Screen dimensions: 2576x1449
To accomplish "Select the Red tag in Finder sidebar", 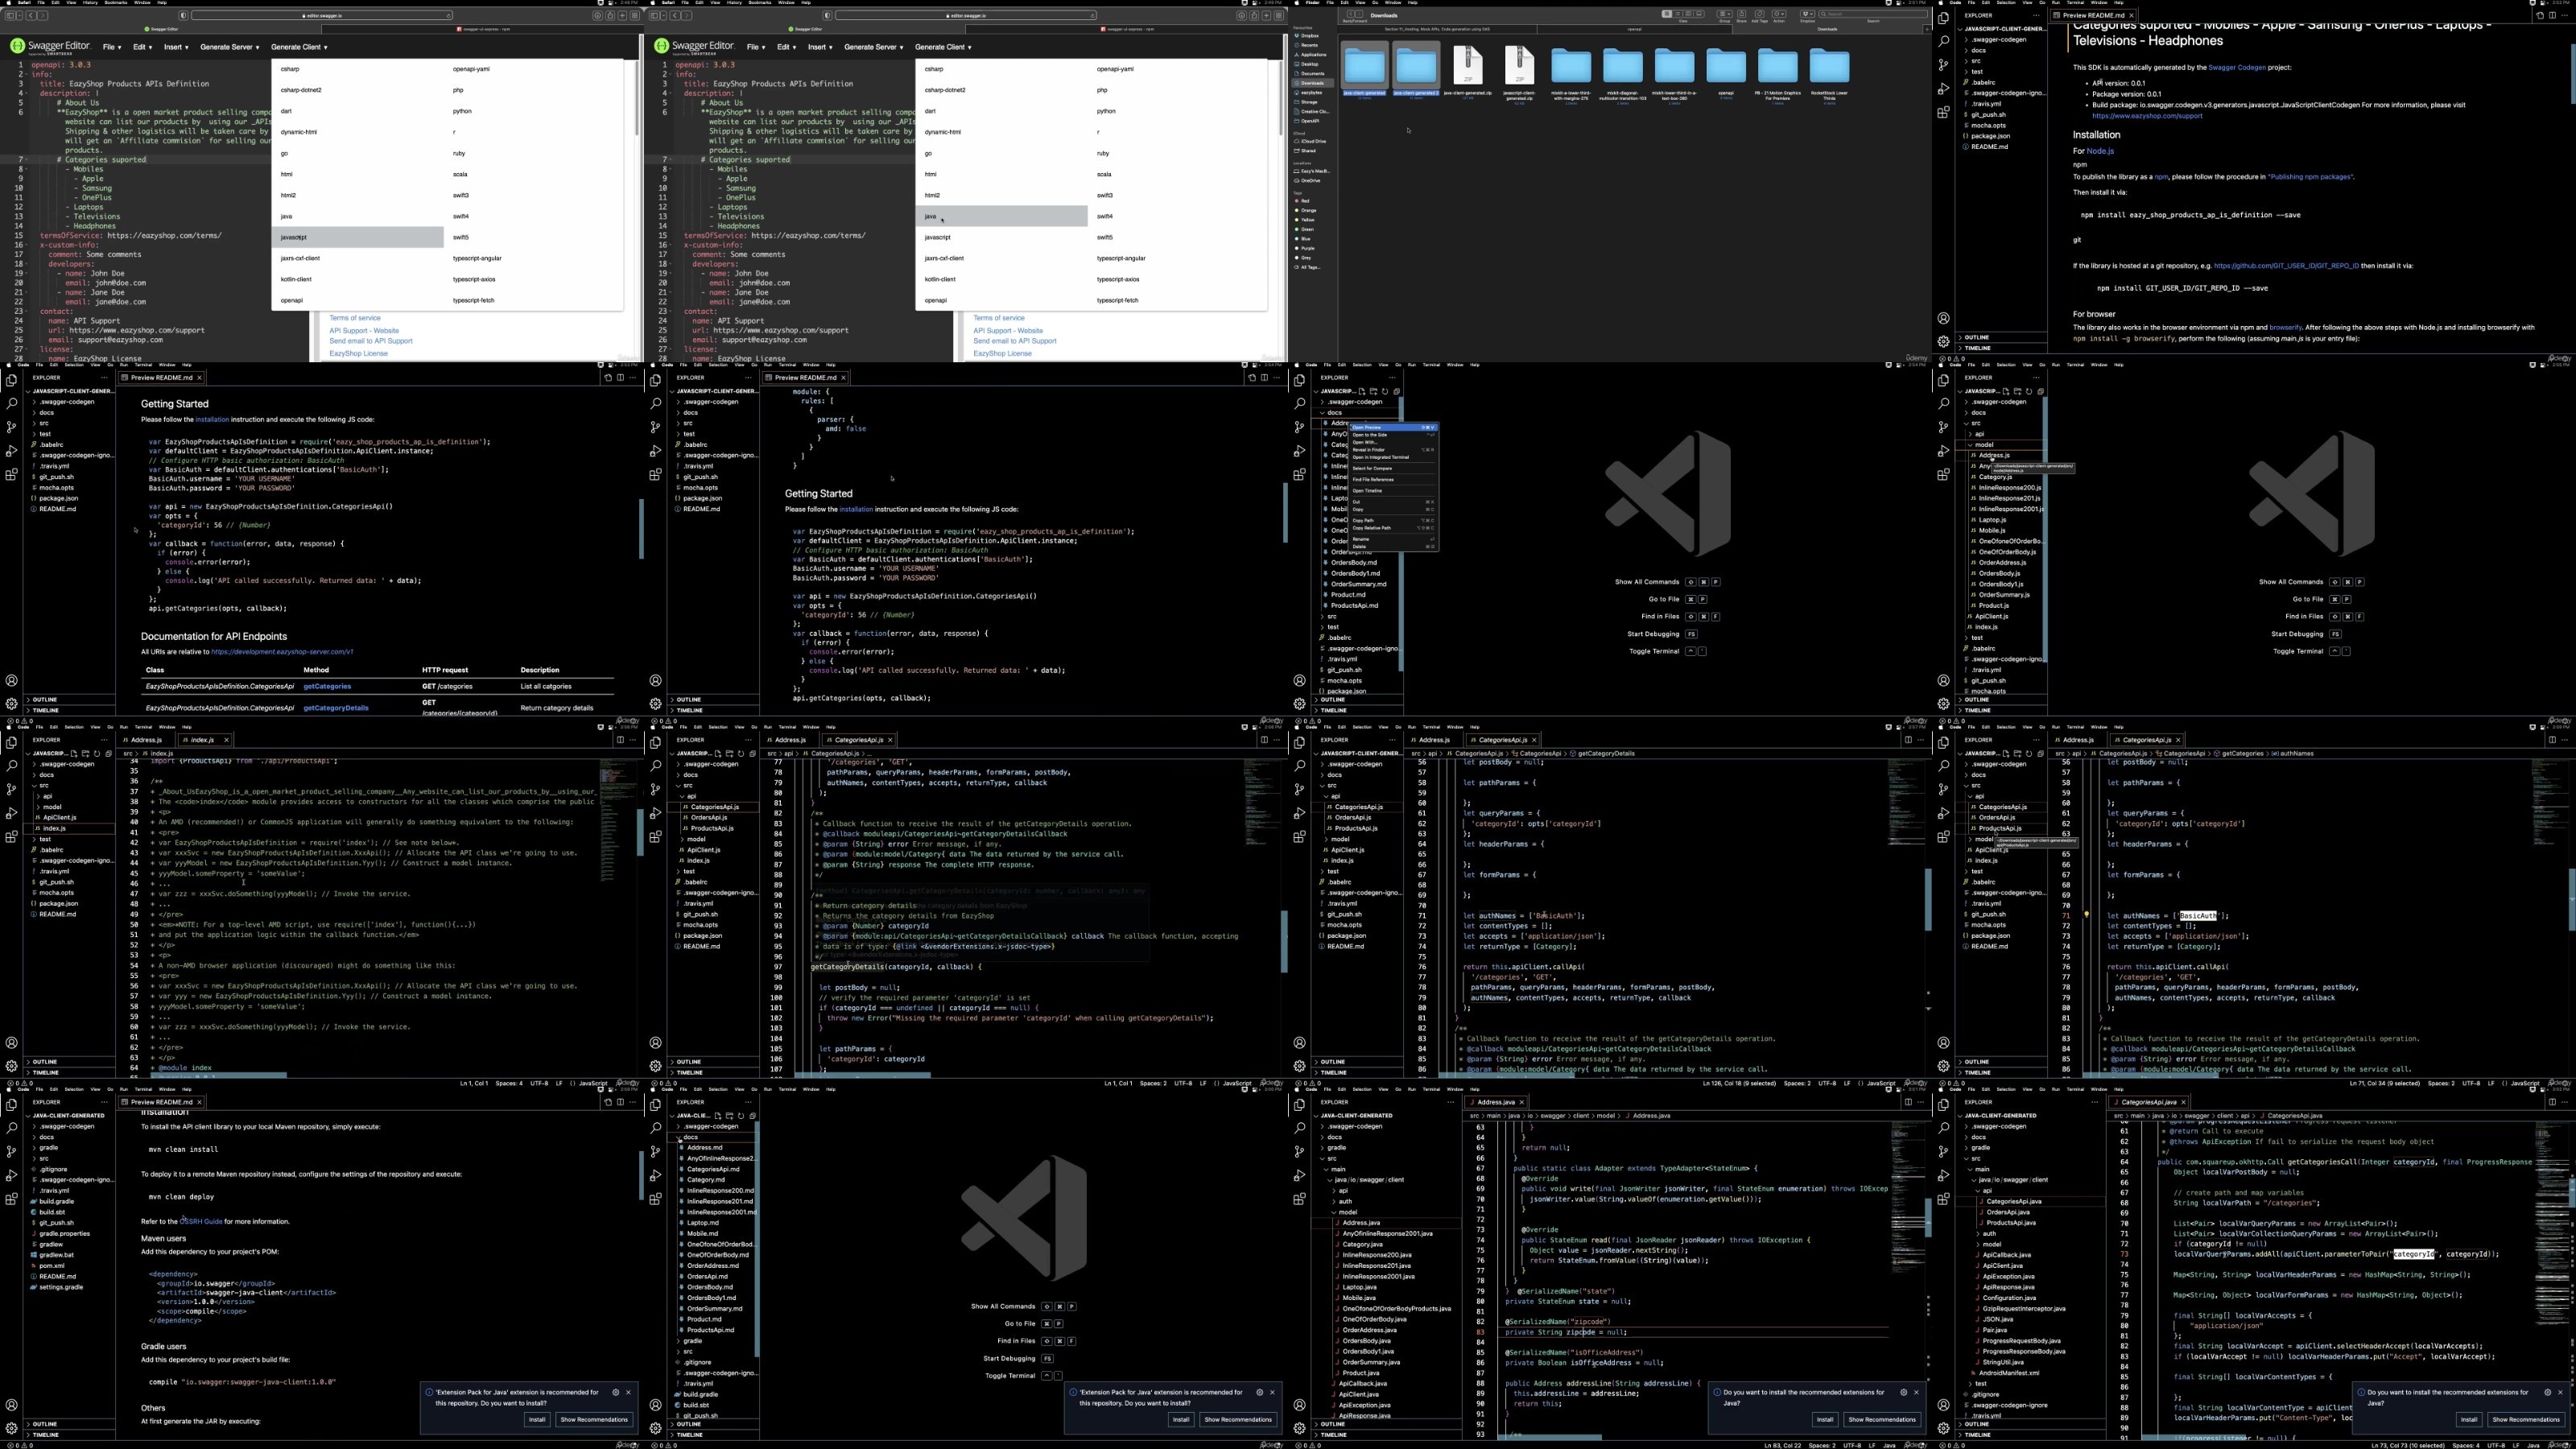I will 1305,201.
